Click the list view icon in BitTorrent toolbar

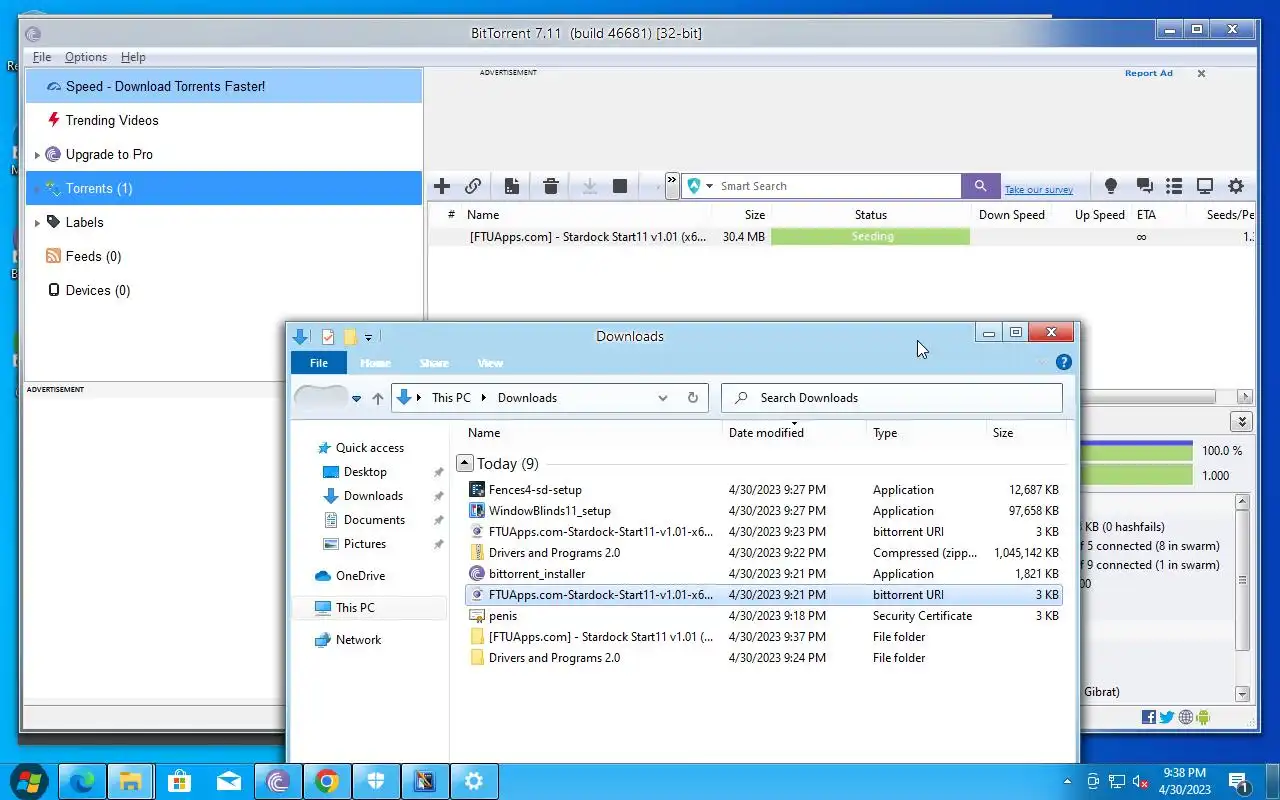pyautogui.click(x=1174, y=186)
